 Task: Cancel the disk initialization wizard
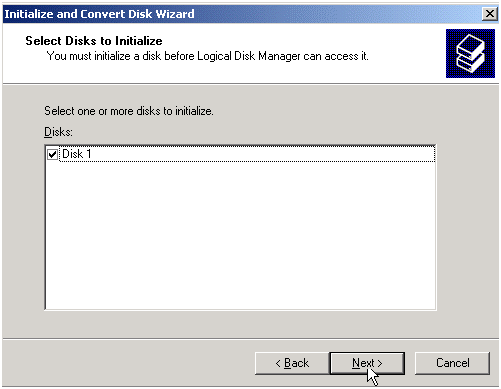(452, 363)
